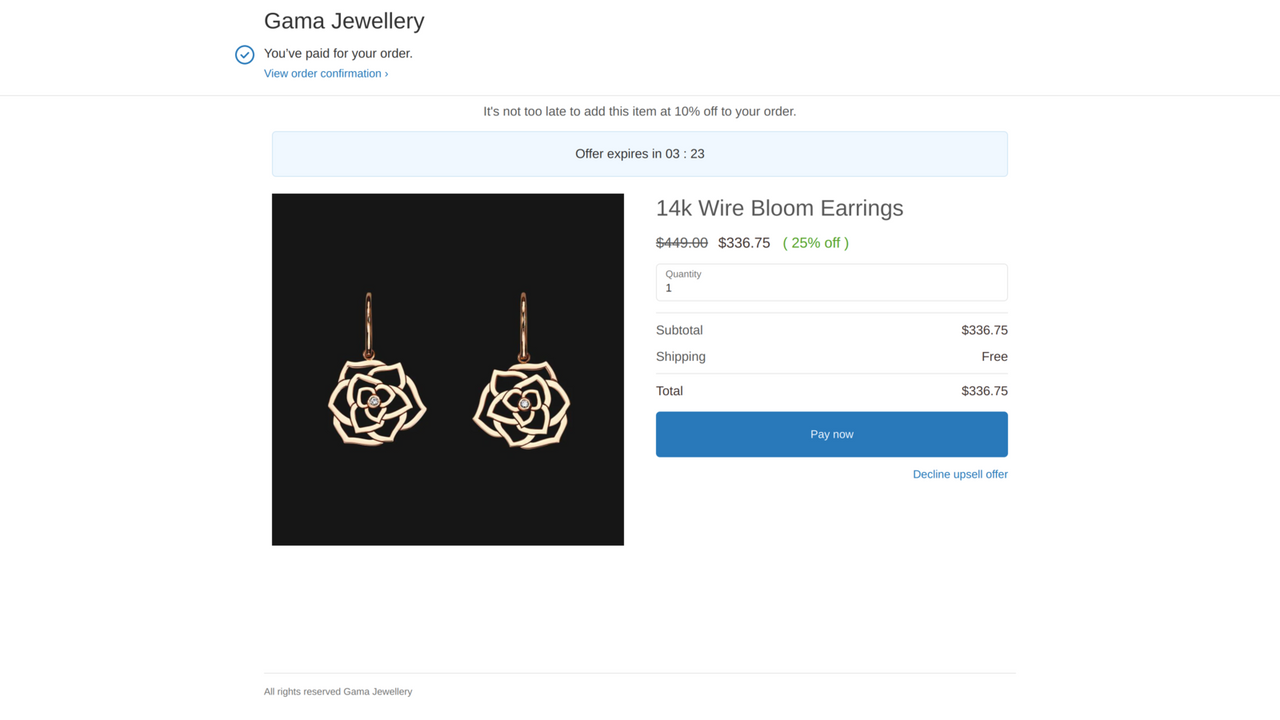Click the green 25% off label
Image resolution: width=1280 pixels, height=720 pixels.
815,242
